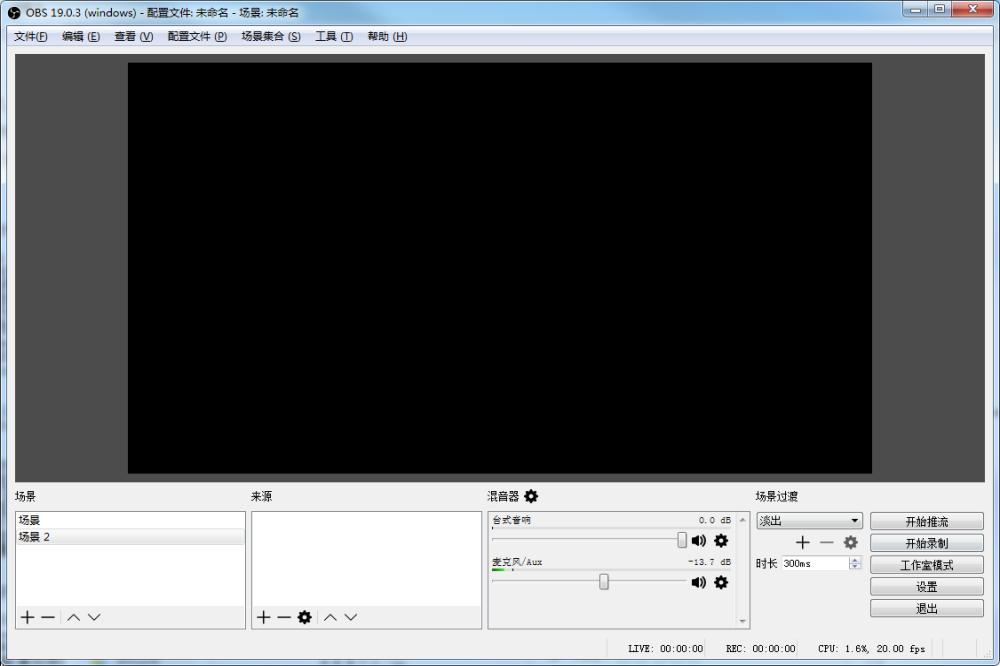Mute the 台式音响 desktop audio speaker

[x=698, y=540]
